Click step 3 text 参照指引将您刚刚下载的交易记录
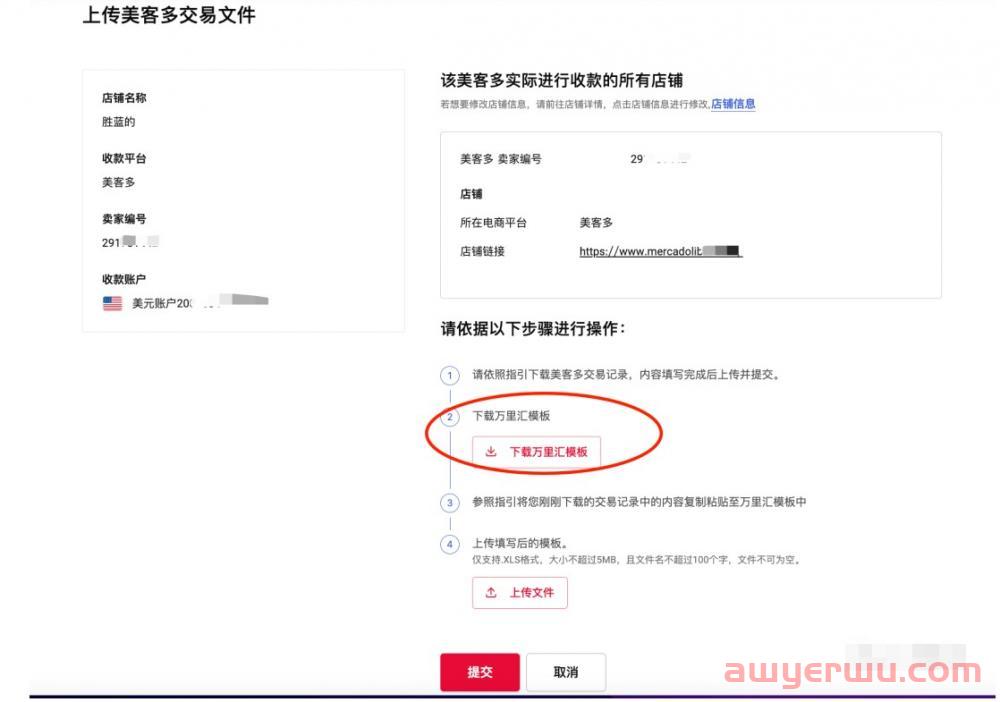This screenshot has height=702, width=1000. [x=639, y=502]
